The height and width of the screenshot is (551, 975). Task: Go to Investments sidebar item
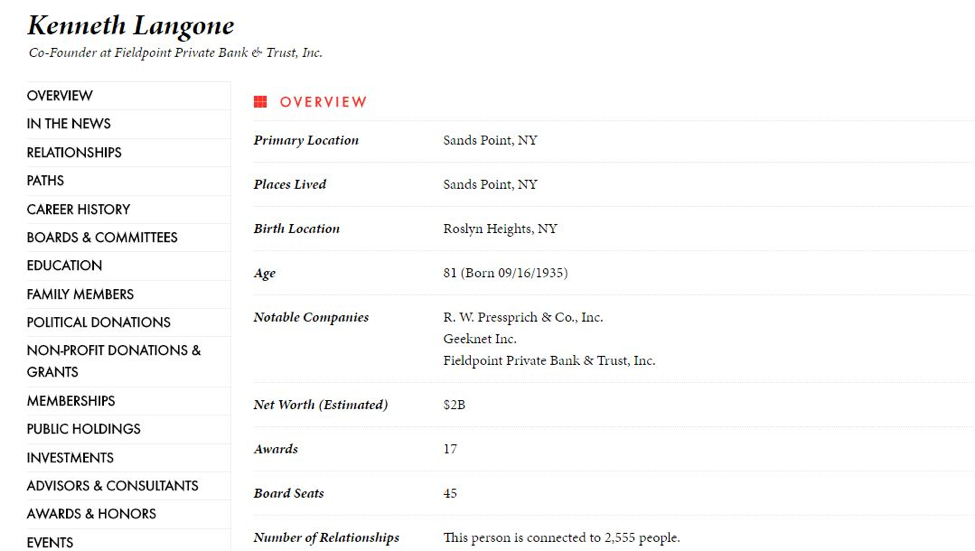point(70,458)
